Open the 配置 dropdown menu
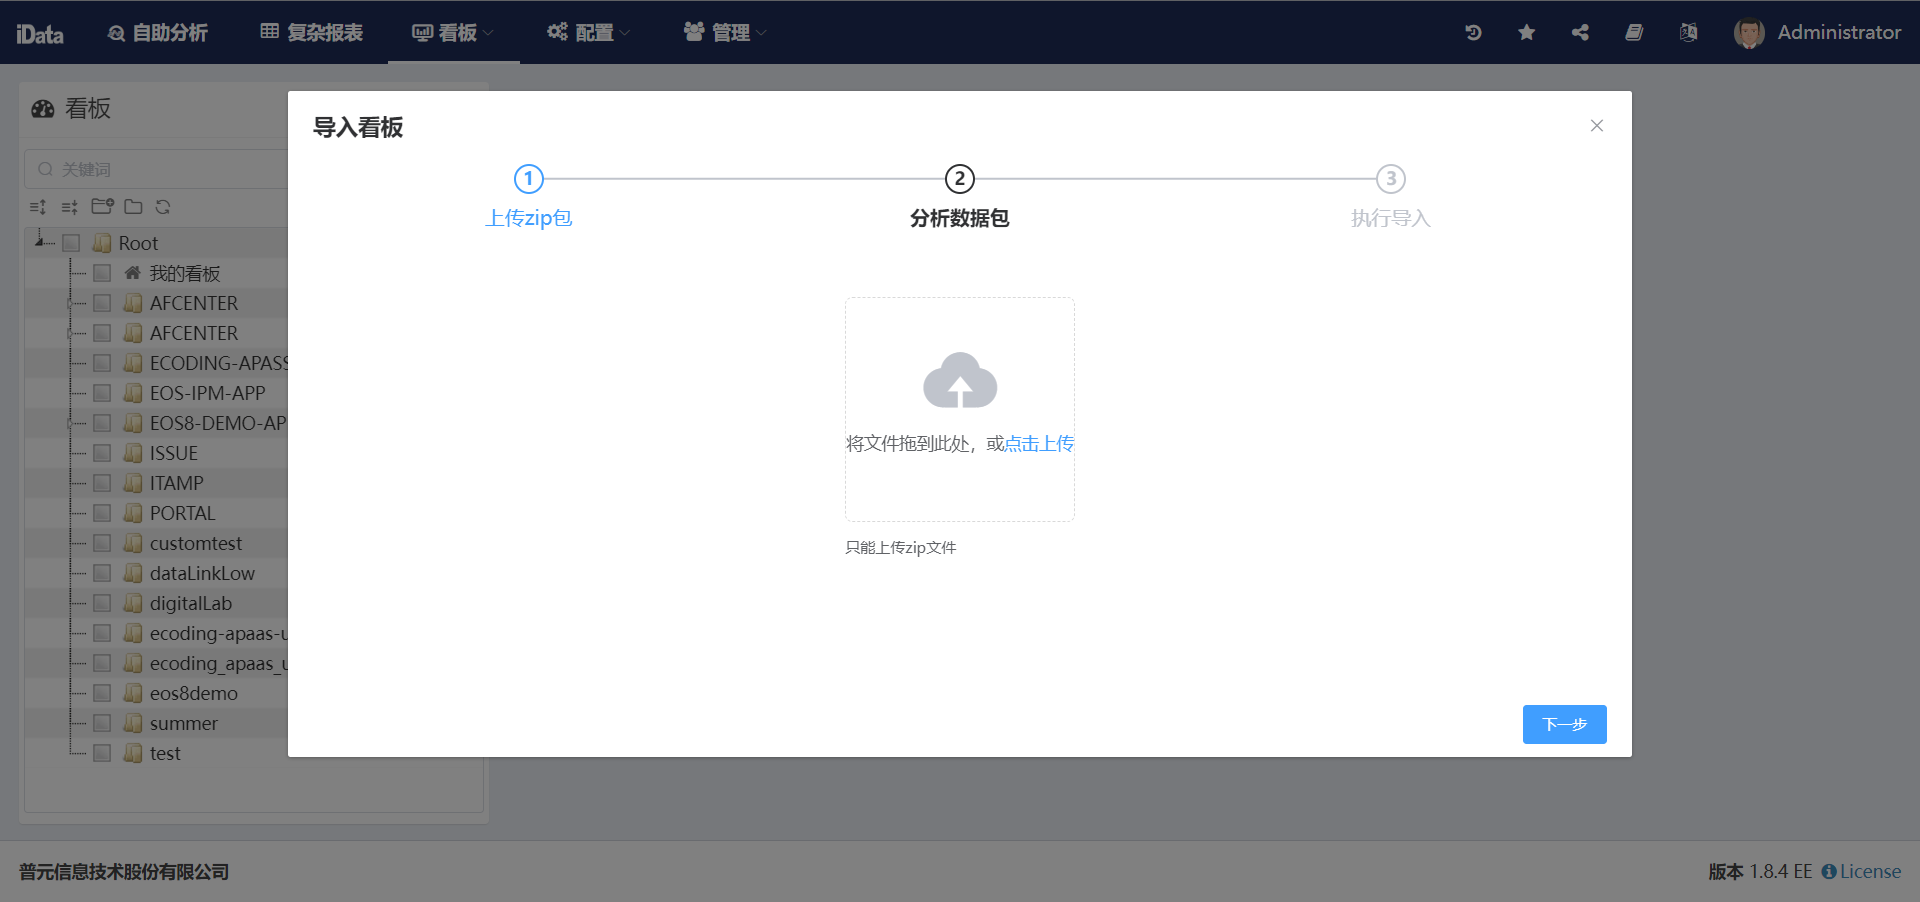Viewport: 1920px width, 902px height. click(588, 32)
